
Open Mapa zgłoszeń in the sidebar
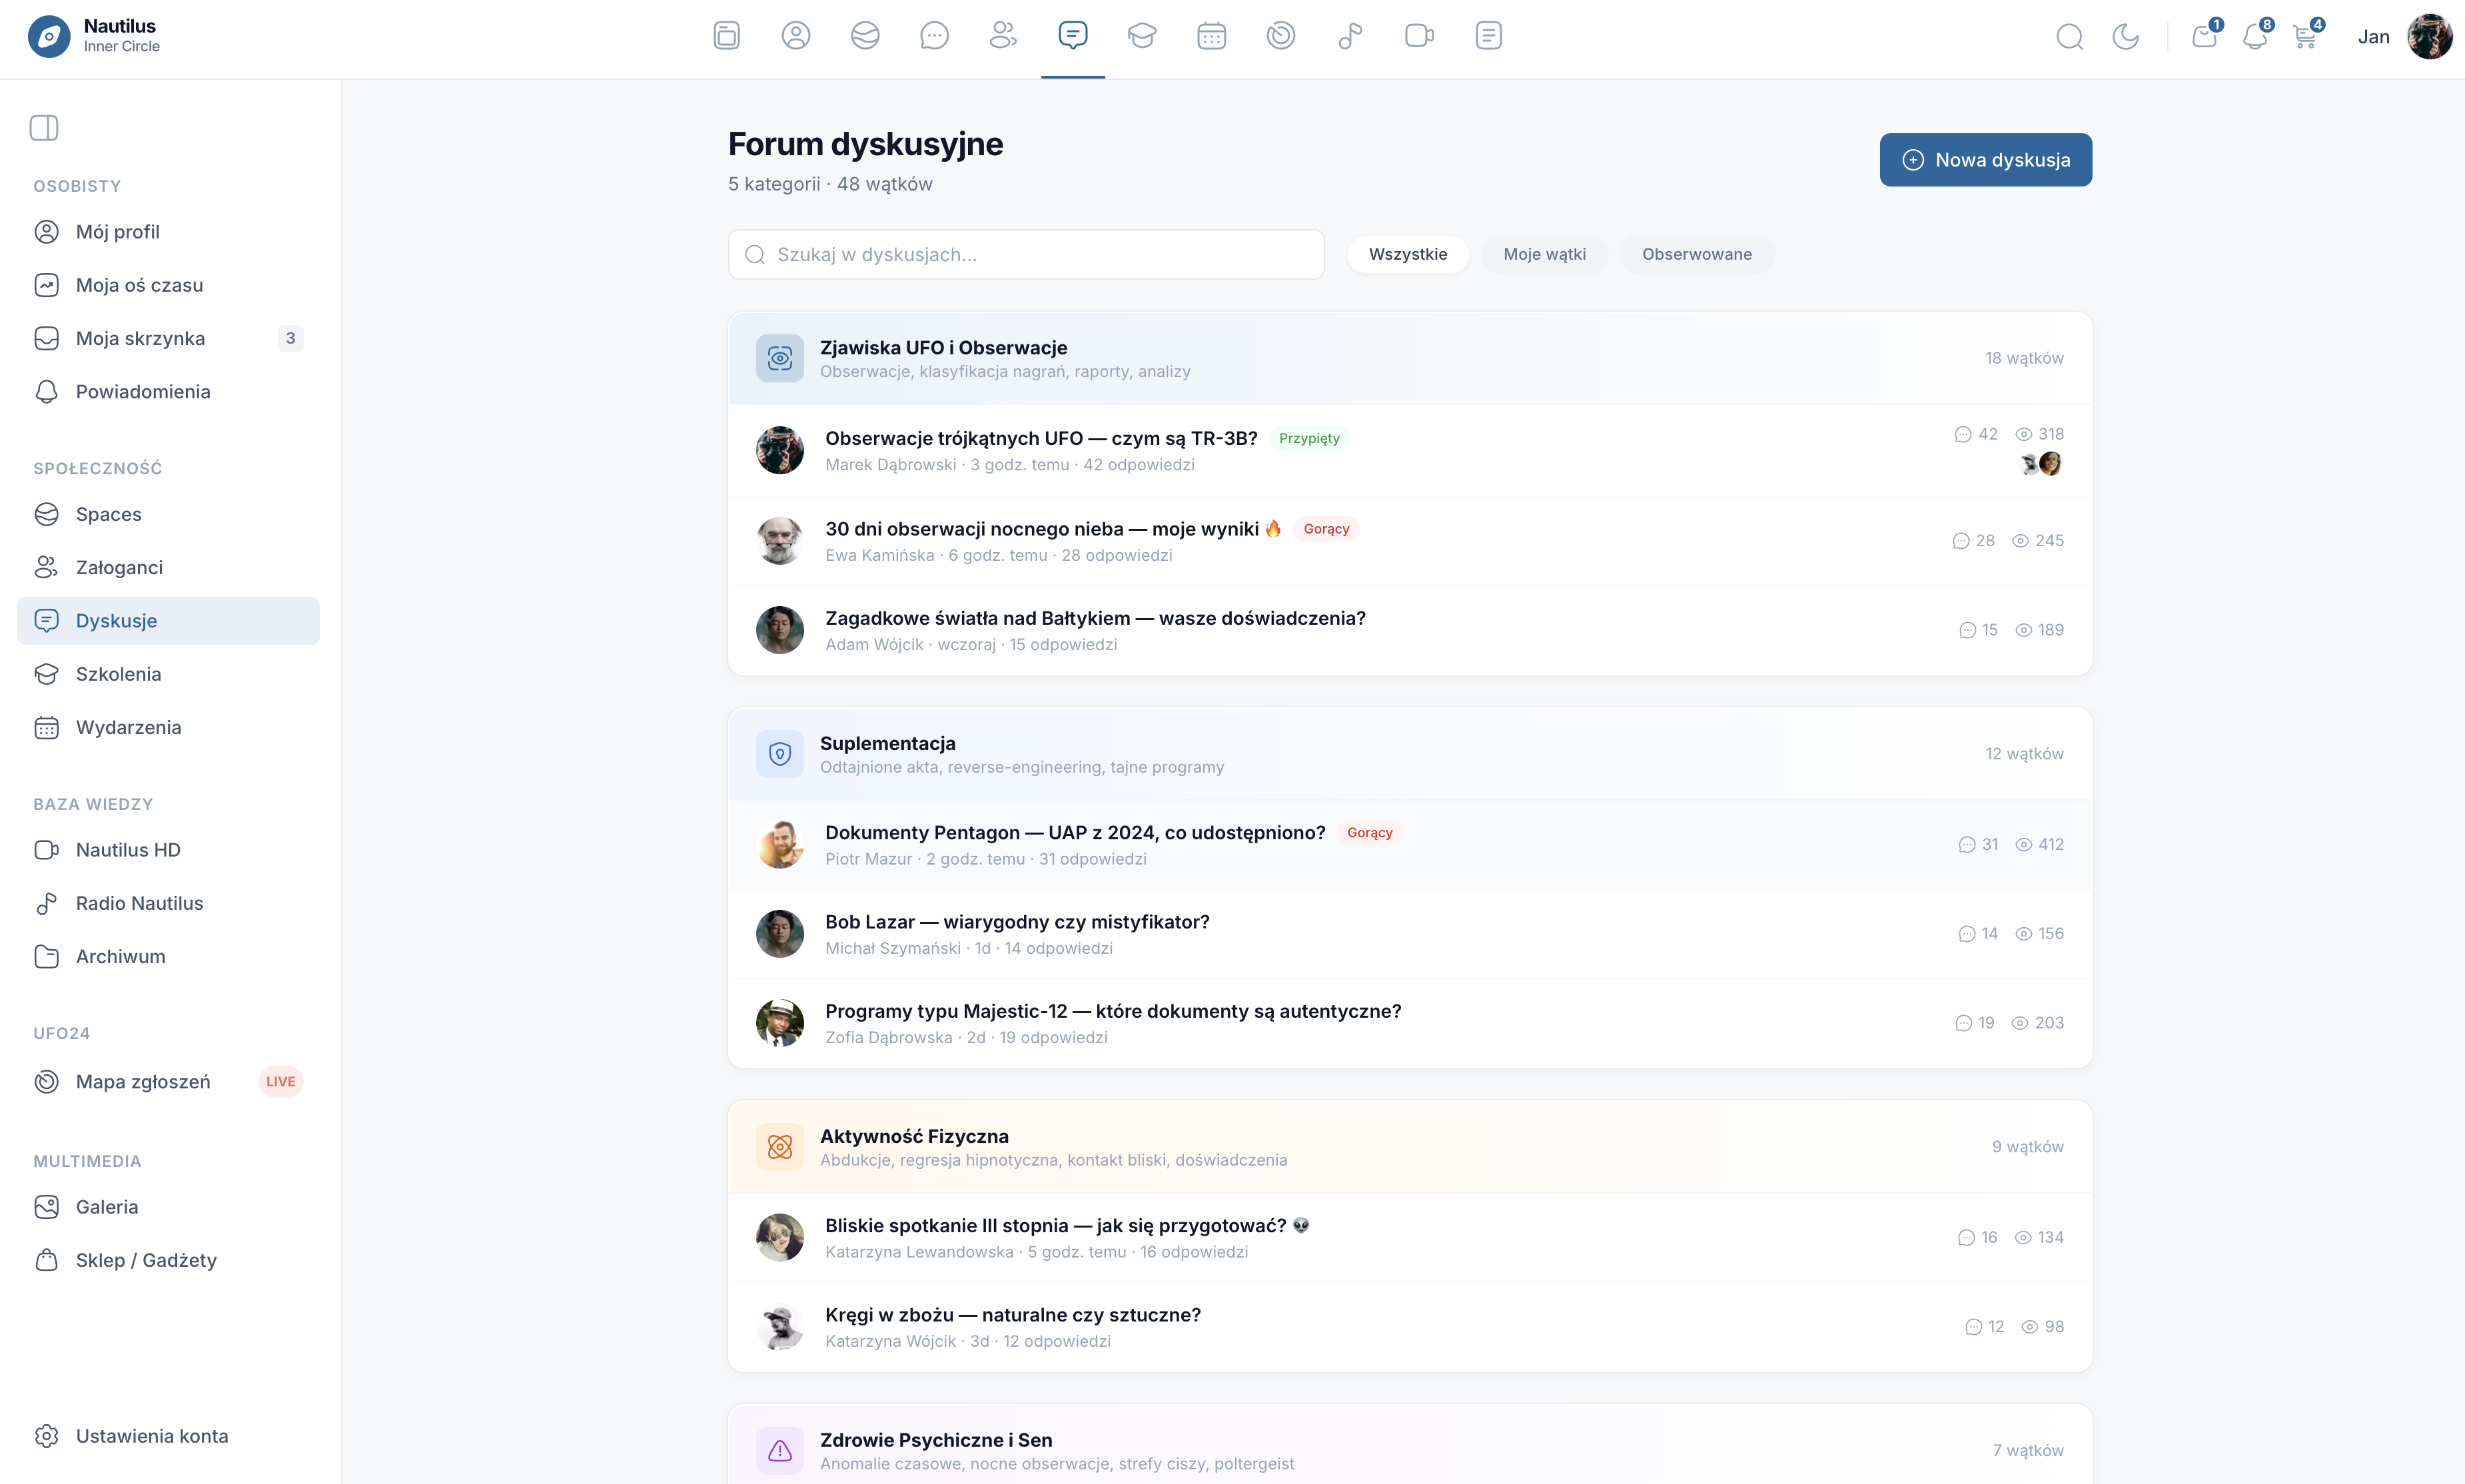pyautogui.click(x=143, y=1082)
